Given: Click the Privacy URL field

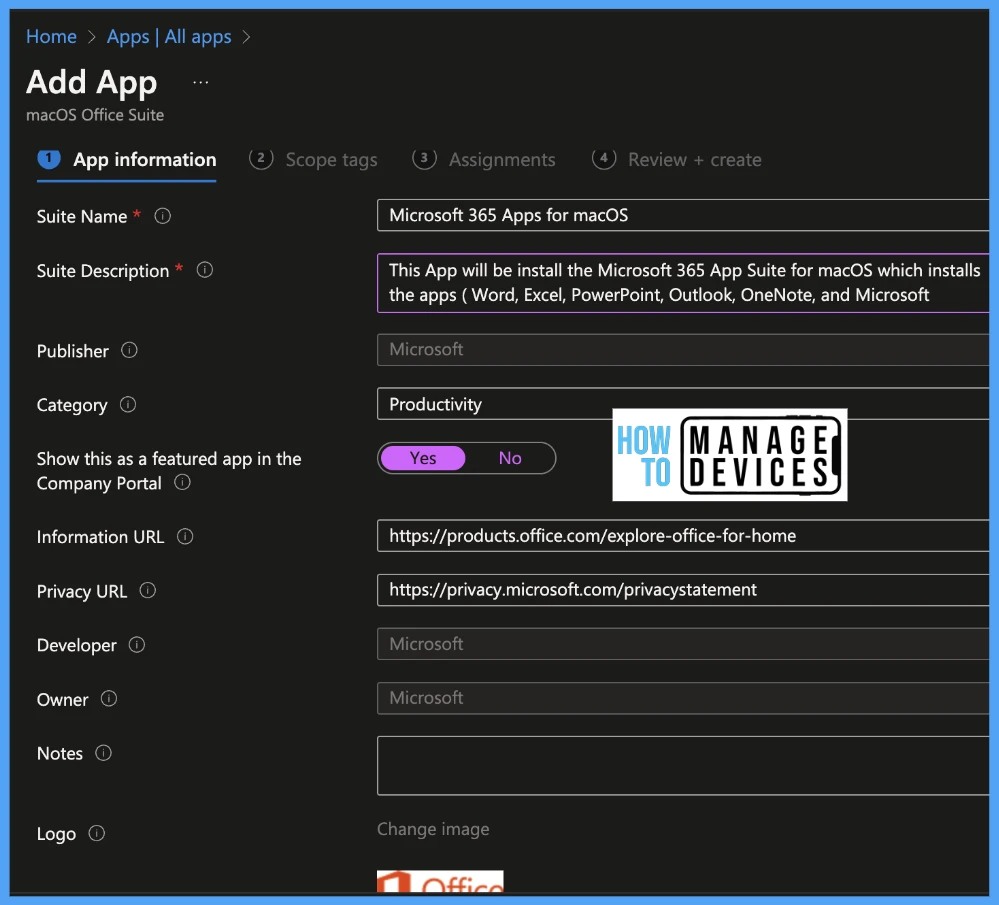Looking at the screenshot, I should pyautogui.click(x=683, y=590).
